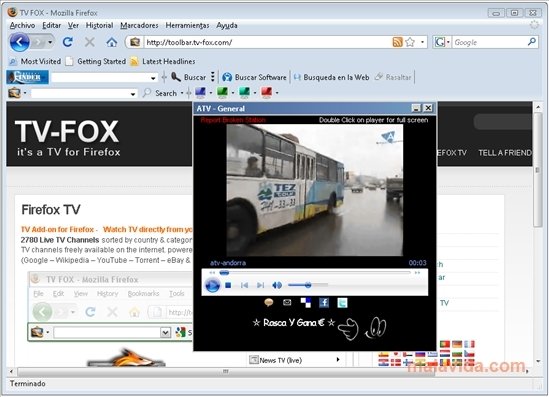Stop loading with the X icon
549x397 pixels.
click(x=90, y=42)
